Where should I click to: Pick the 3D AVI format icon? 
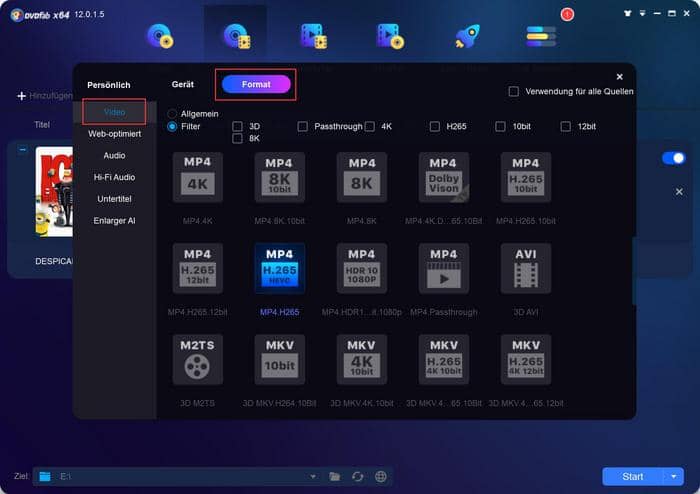coord(525,267)
